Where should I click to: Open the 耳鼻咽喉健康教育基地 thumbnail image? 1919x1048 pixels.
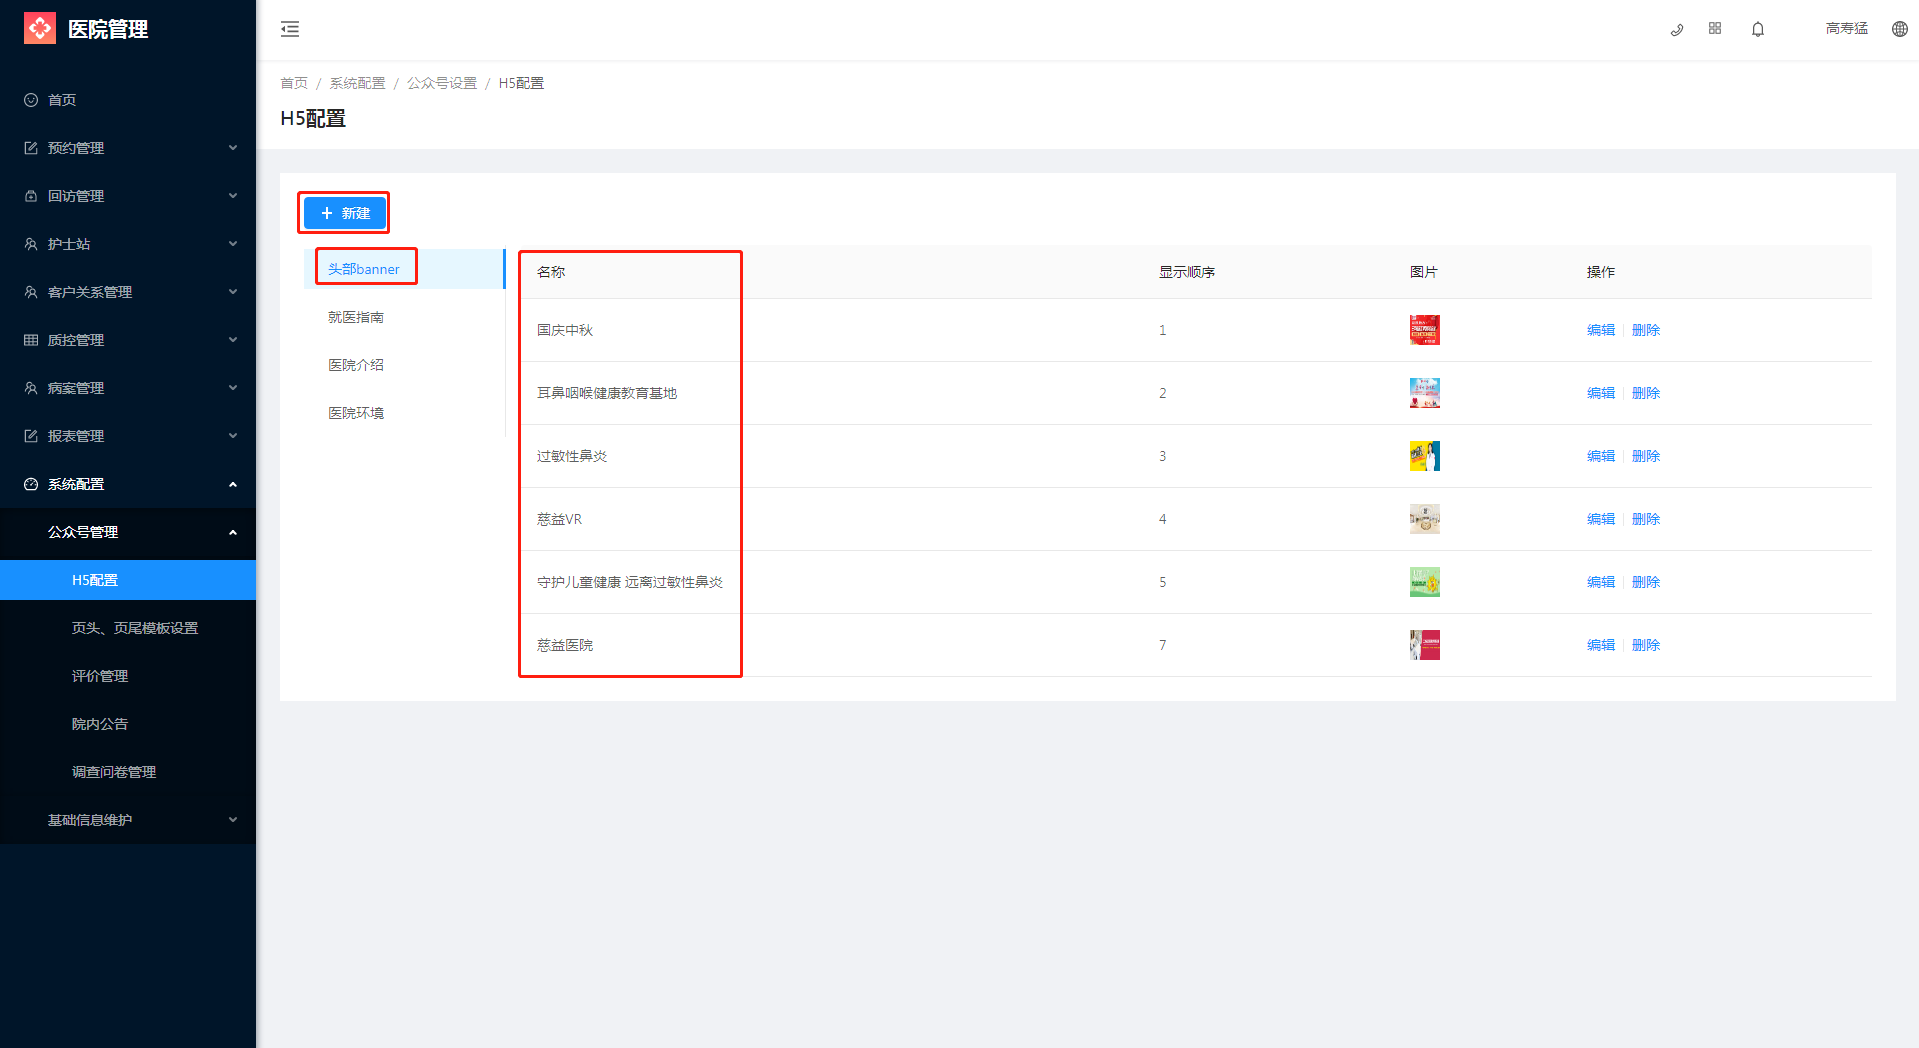[x=1425, y=393]
